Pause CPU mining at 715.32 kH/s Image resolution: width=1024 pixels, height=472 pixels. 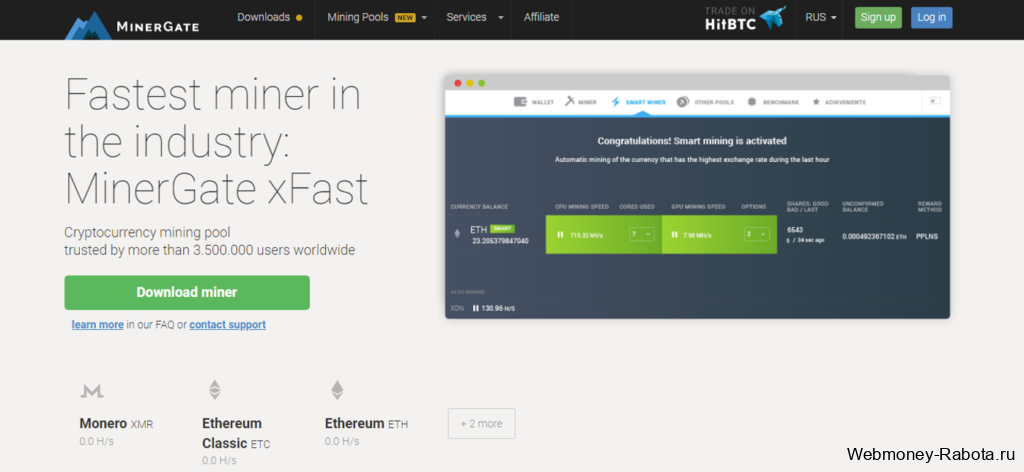point(560,234)
